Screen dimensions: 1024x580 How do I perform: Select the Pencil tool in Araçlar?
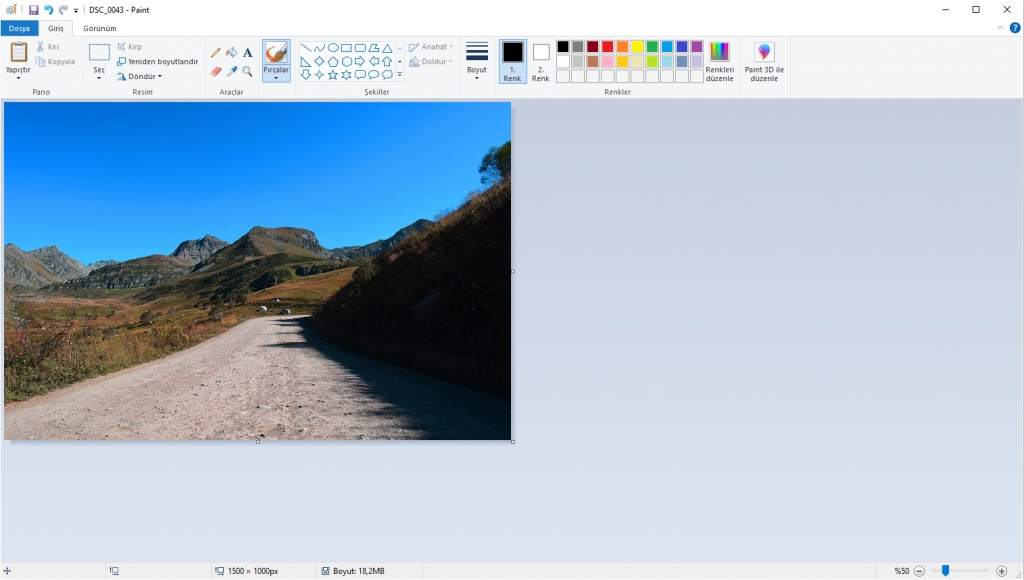click(215, 52)
